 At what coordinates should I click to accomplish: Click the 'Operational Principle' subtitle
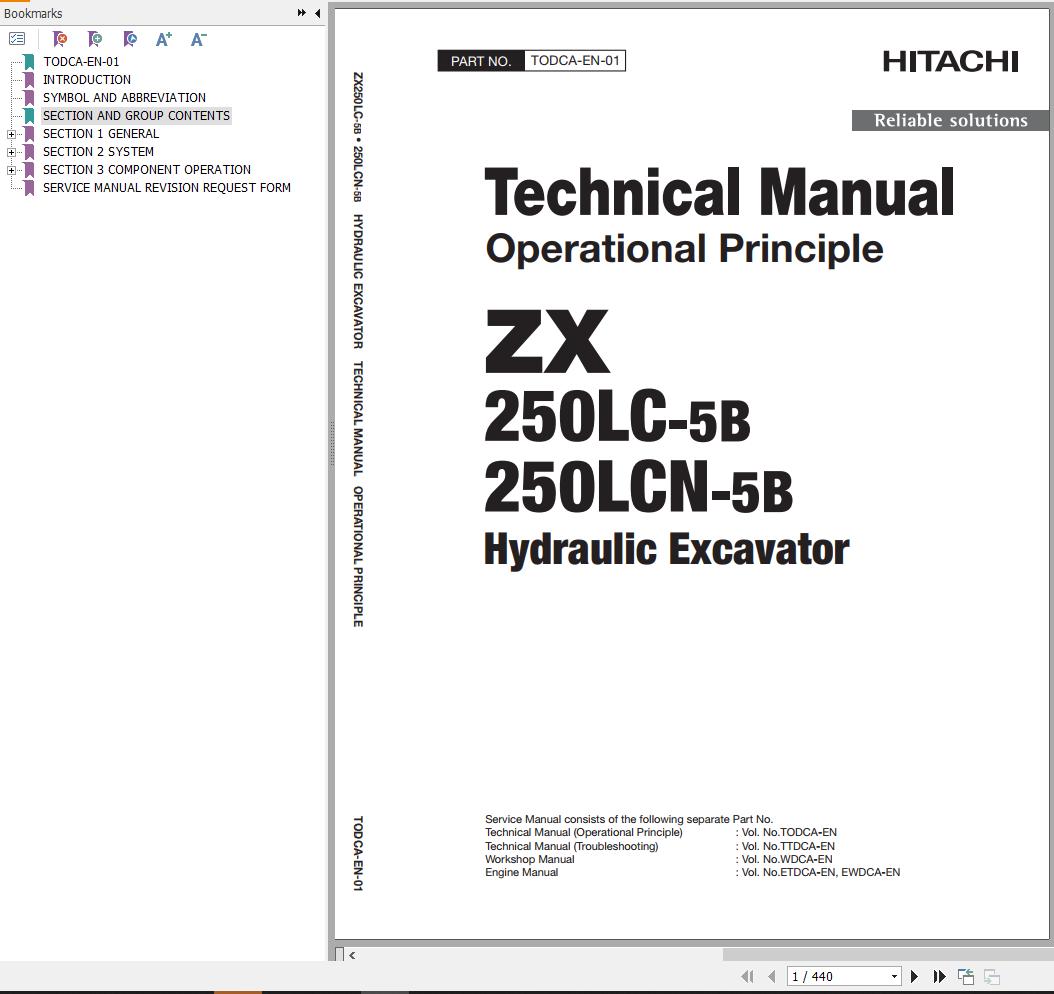[684, 249]
